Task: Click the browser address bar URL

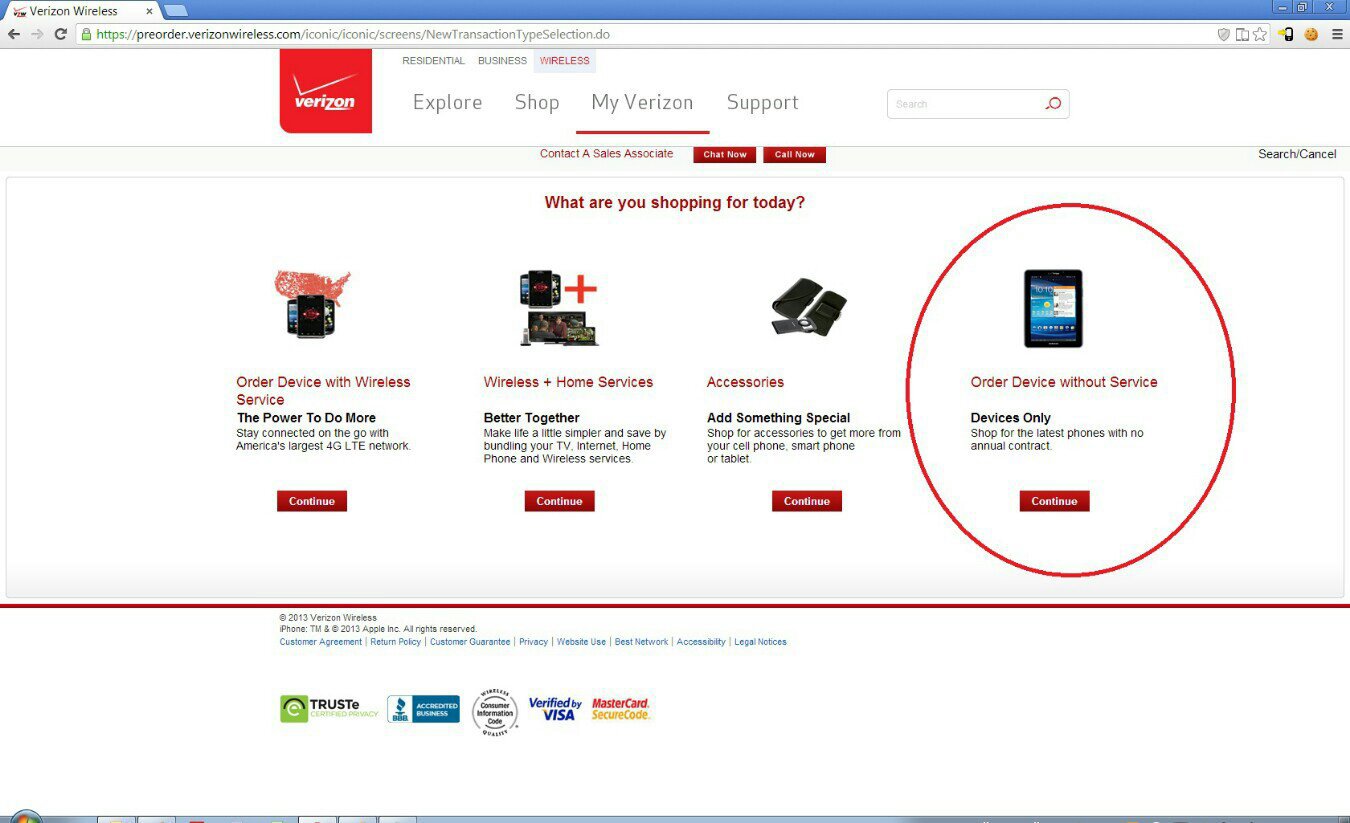Action: coord(352,34)
